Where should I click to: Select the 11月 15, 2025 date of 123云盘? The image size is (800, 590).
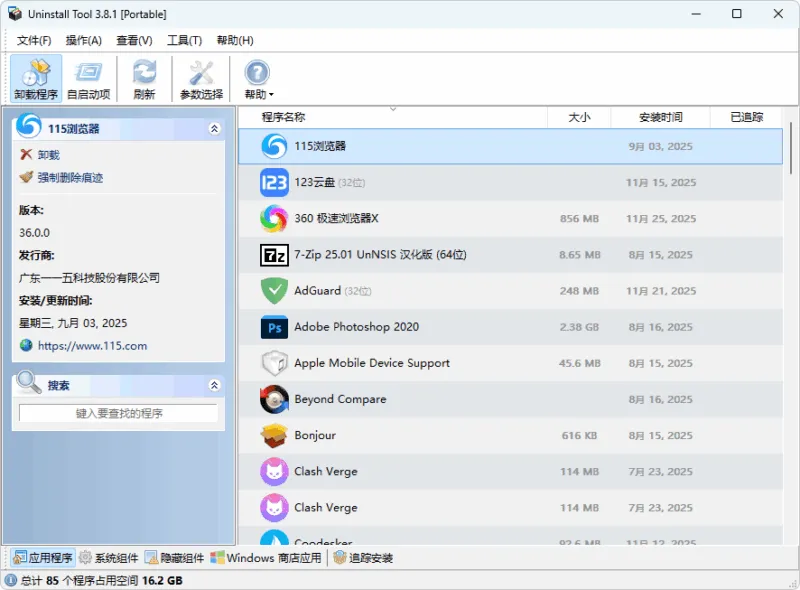click(x=660, y=183)
